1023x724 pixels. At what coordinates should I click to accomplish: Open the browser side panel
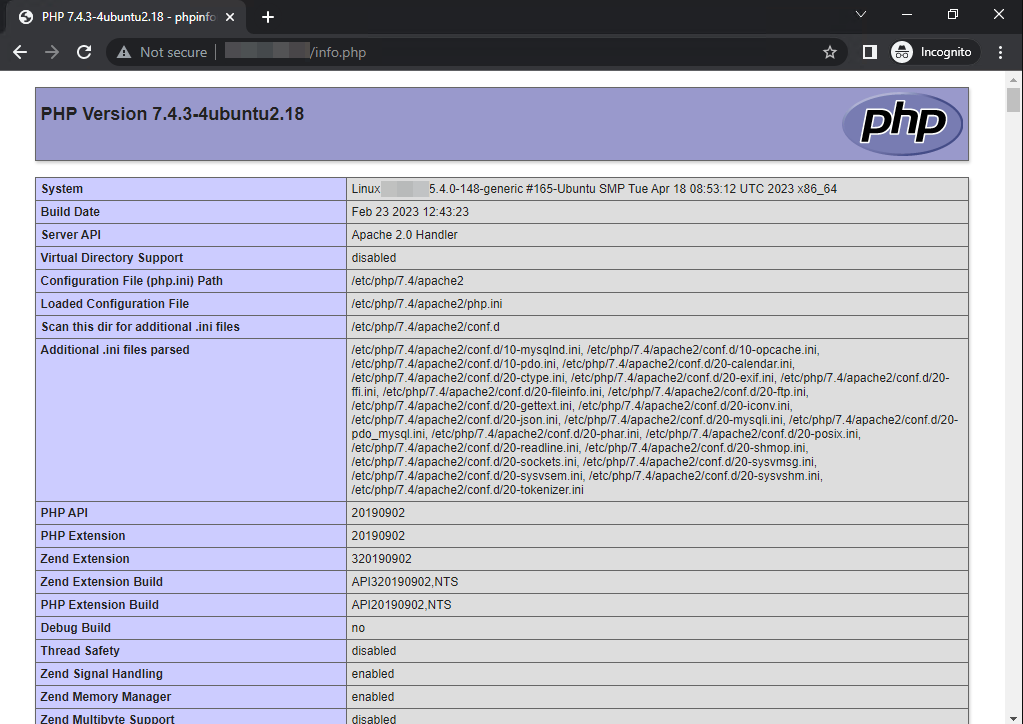pos(869,52)
